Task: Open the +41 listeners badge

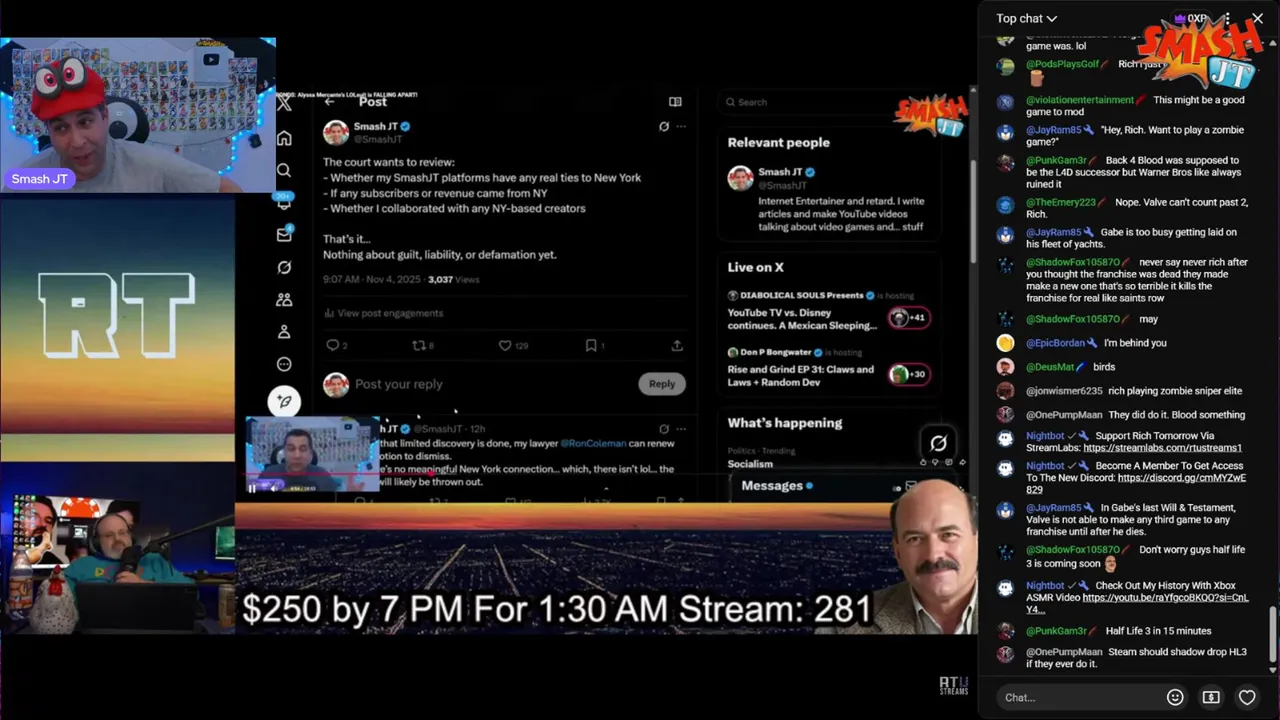Action: [x=909, y=318]
